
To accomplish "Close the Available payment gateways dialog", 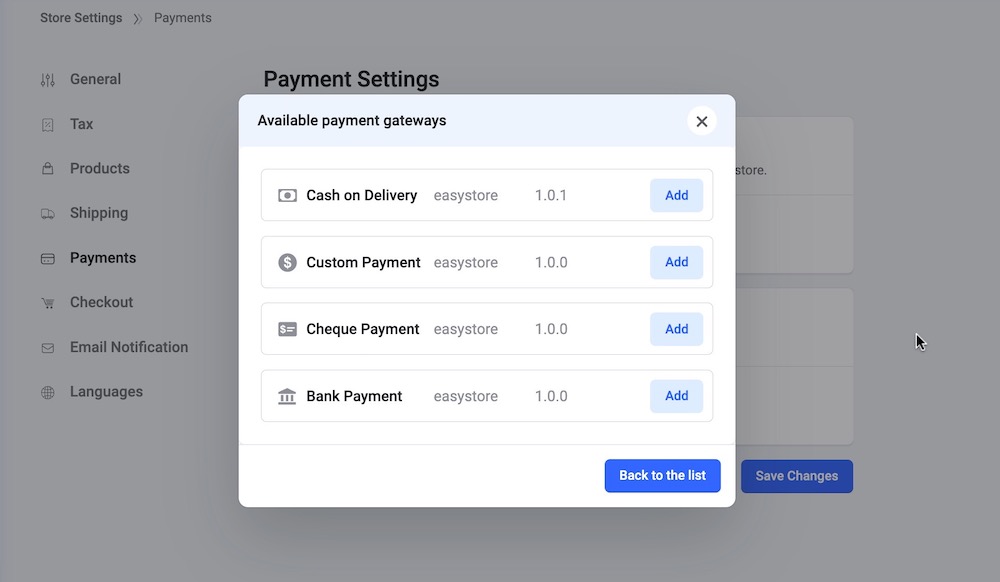I will coord(702,121).
